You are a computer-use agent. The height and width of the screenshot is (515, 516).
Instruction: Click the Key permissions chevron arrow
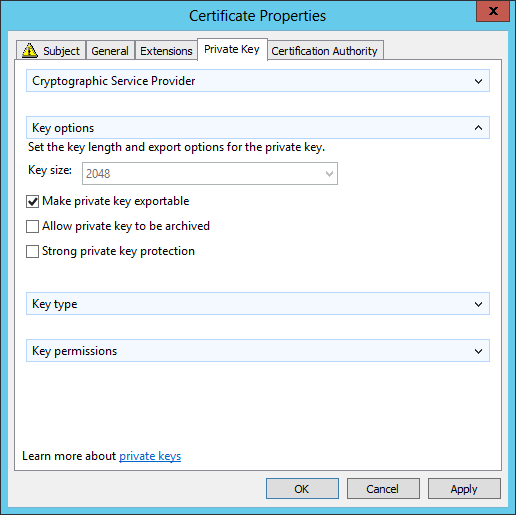tap(478, 351)
